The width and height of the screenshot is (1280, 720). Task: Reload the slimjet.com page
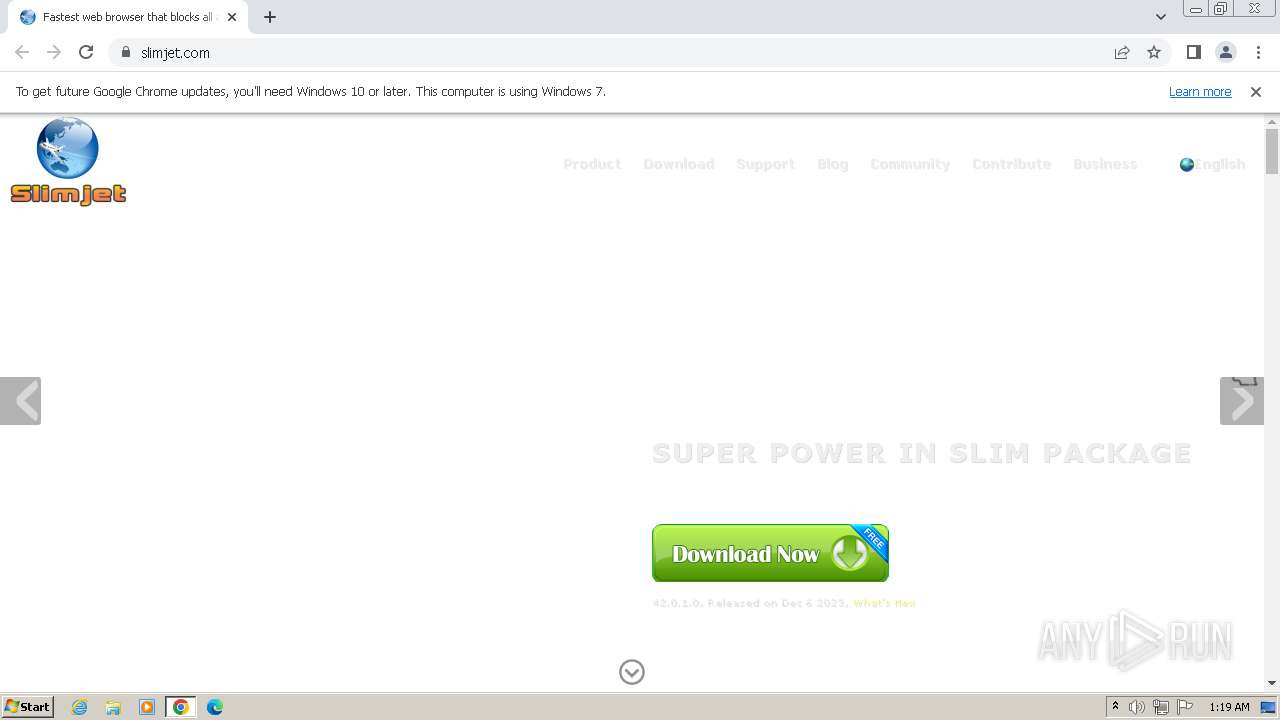(86, 52)
